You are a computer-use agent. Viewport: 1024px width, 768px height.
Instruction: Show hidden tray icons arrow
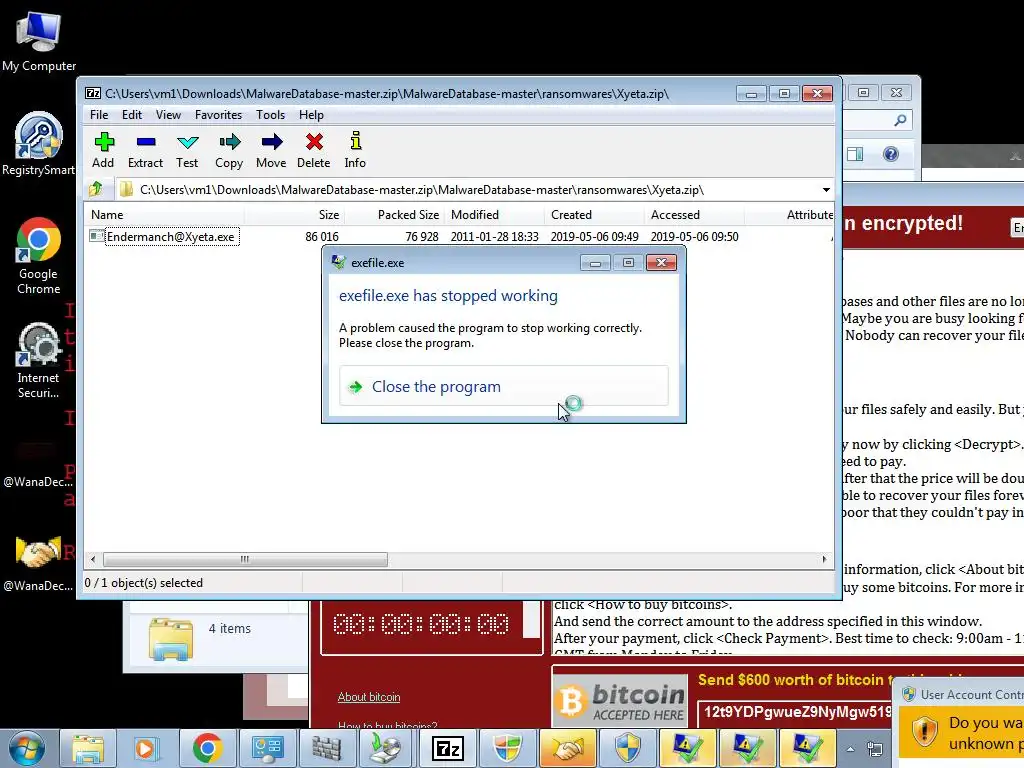coord(850,749)
